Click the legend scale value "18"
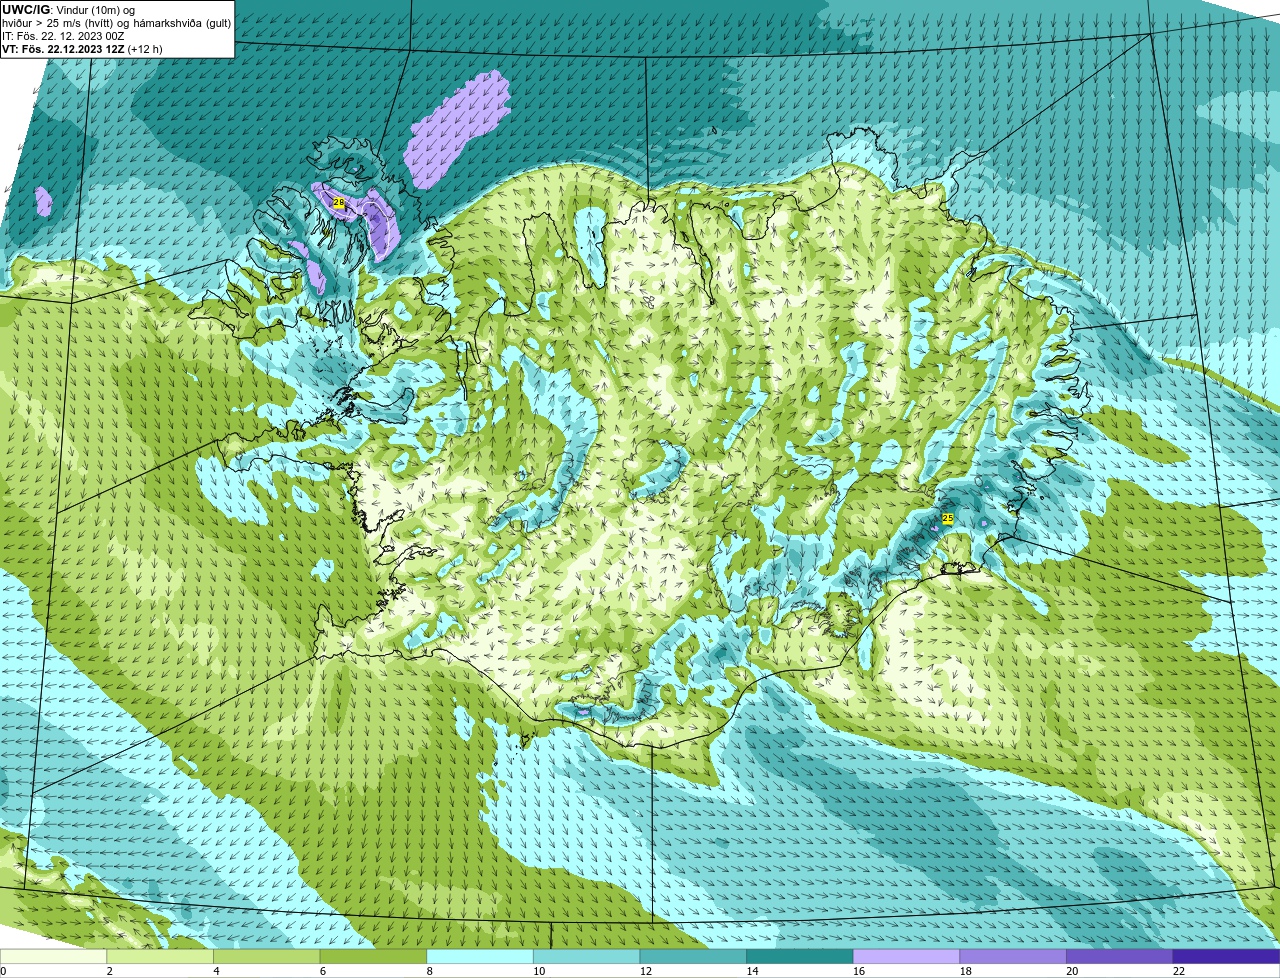 965,971
